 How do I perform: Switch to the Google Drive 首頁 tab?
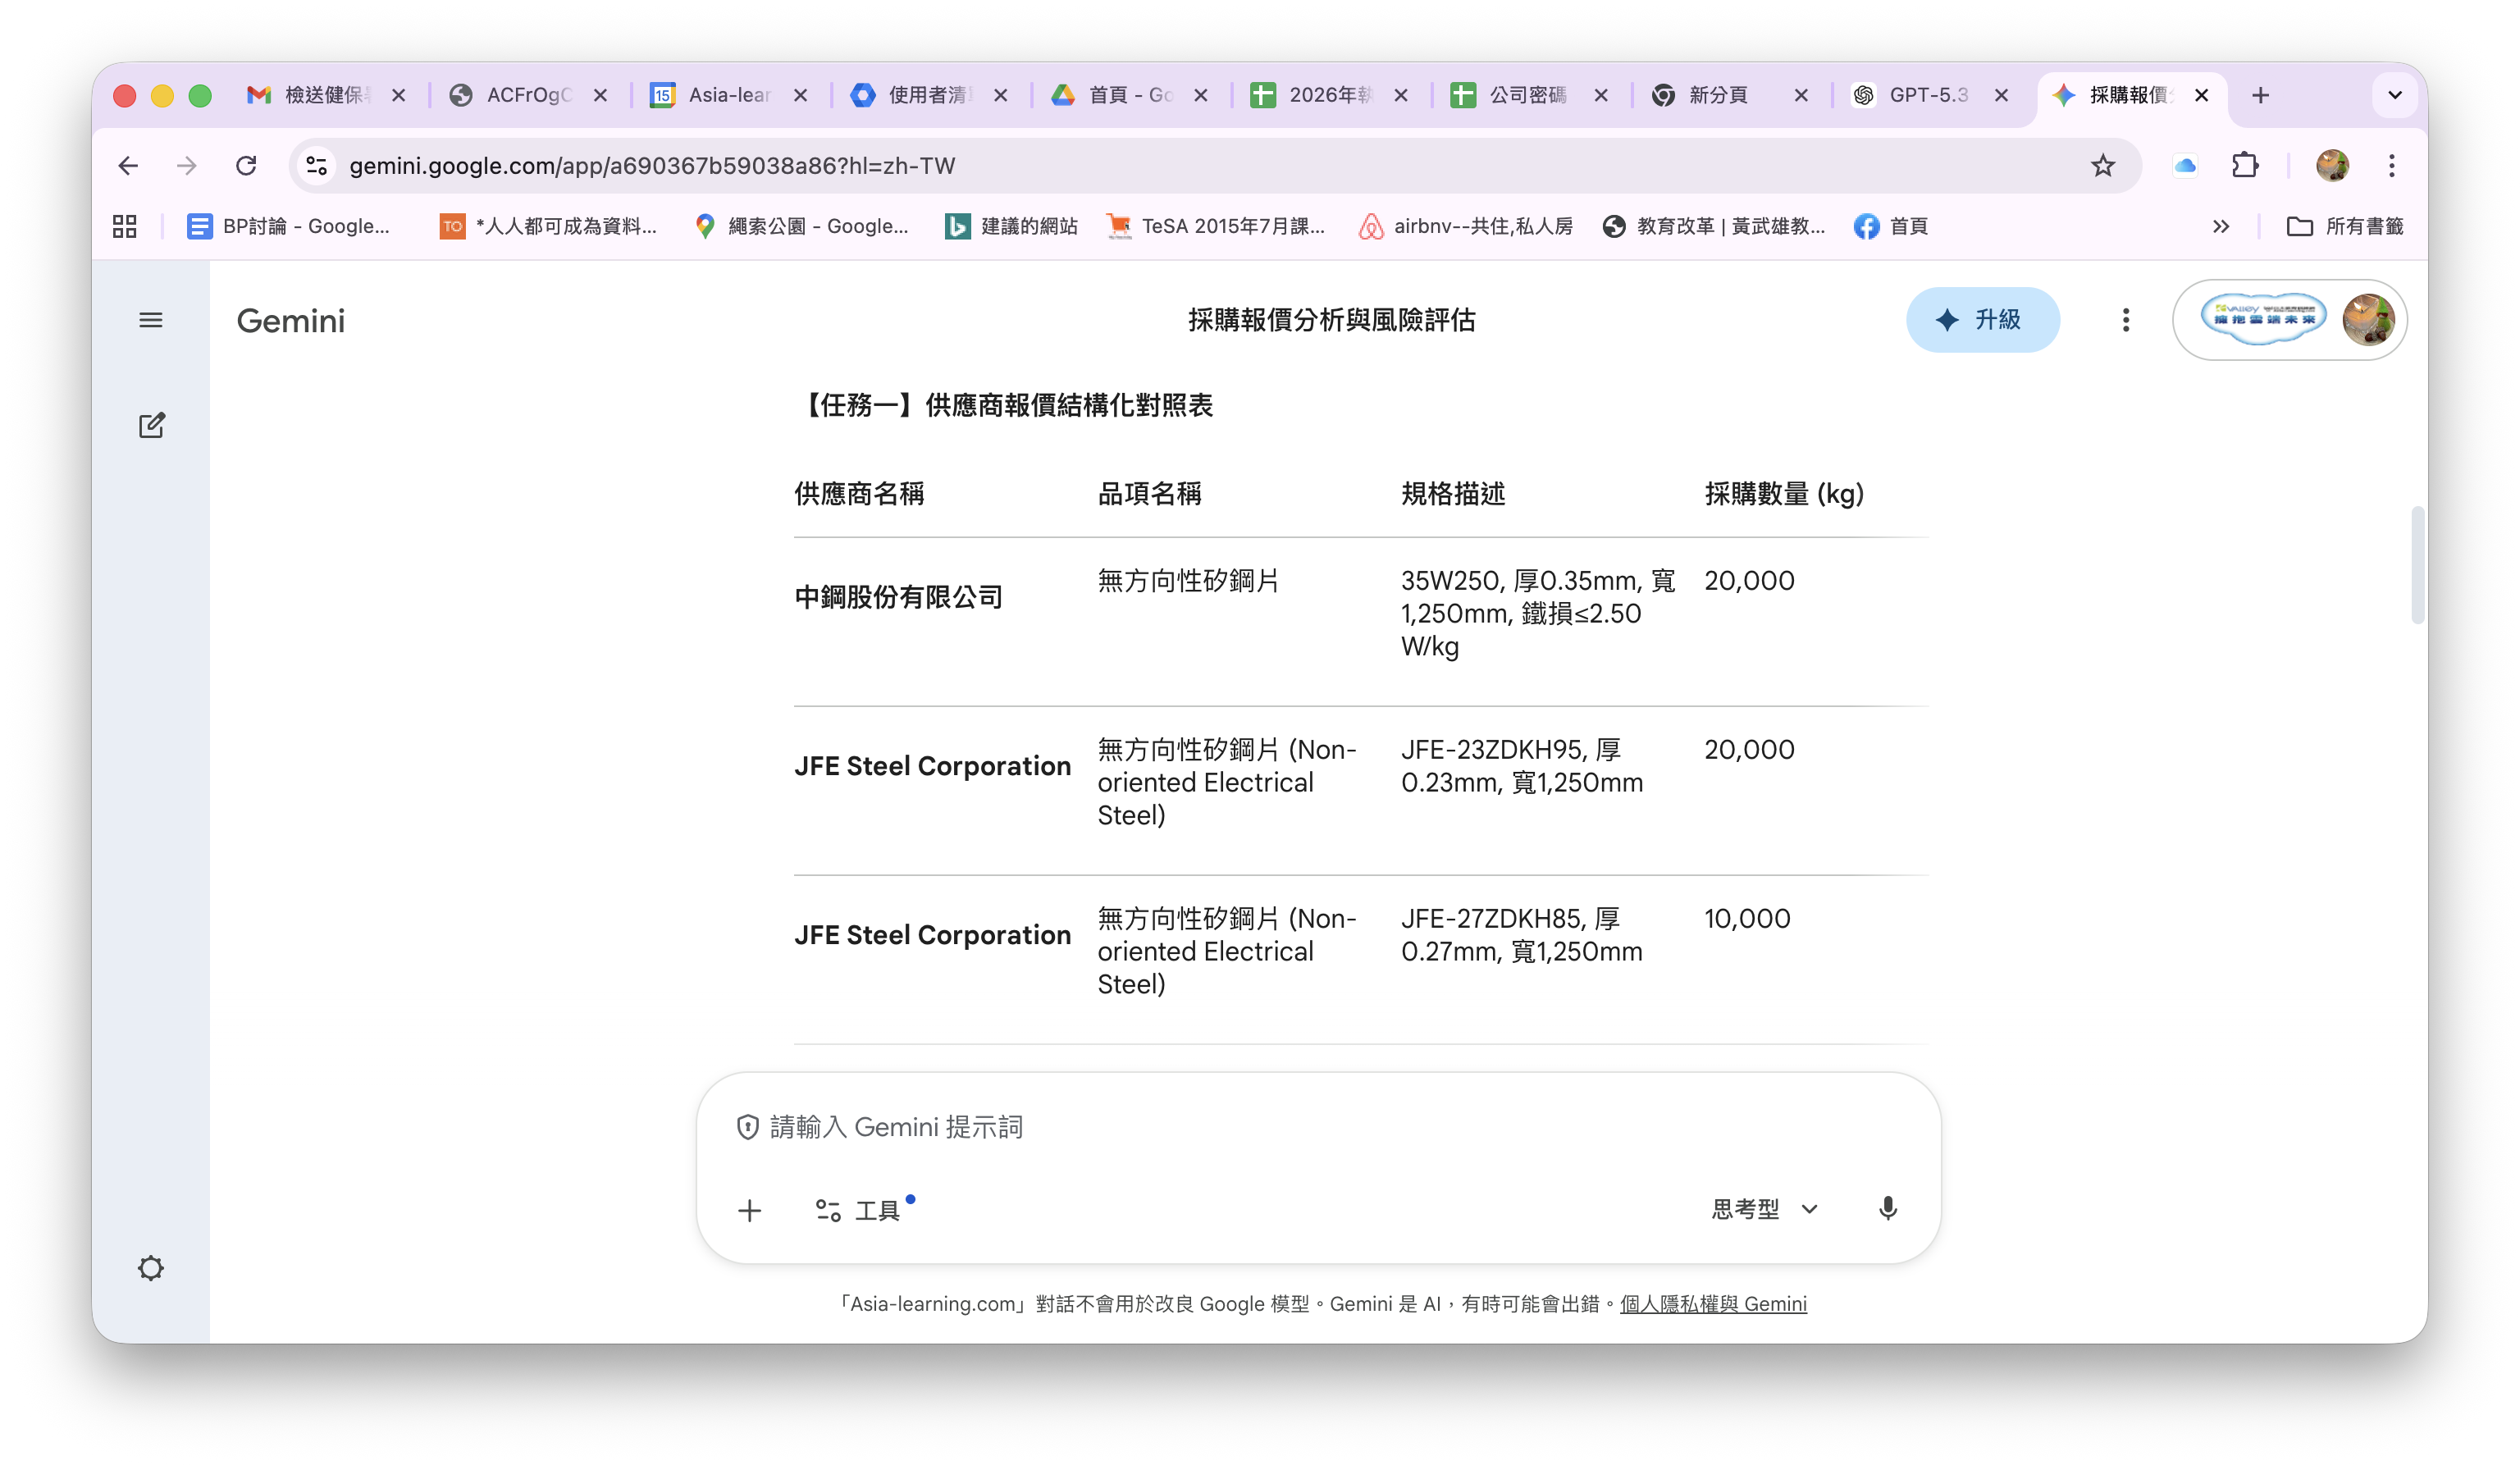1114,95
